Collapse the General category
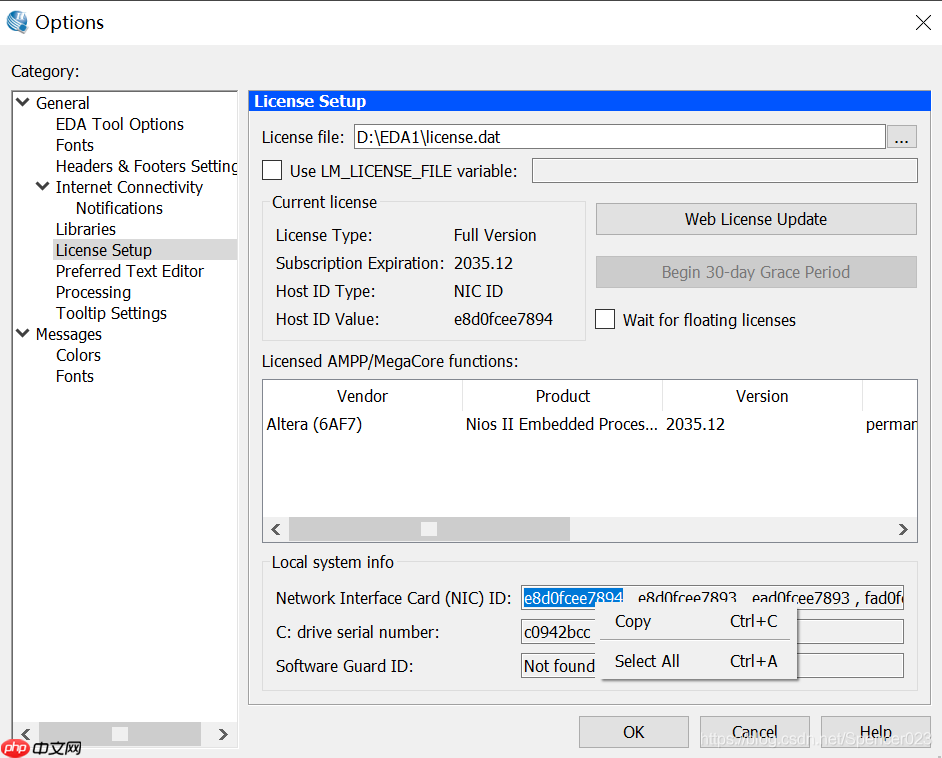This screenshot has height=758, width=942. (x=22, y=102)
